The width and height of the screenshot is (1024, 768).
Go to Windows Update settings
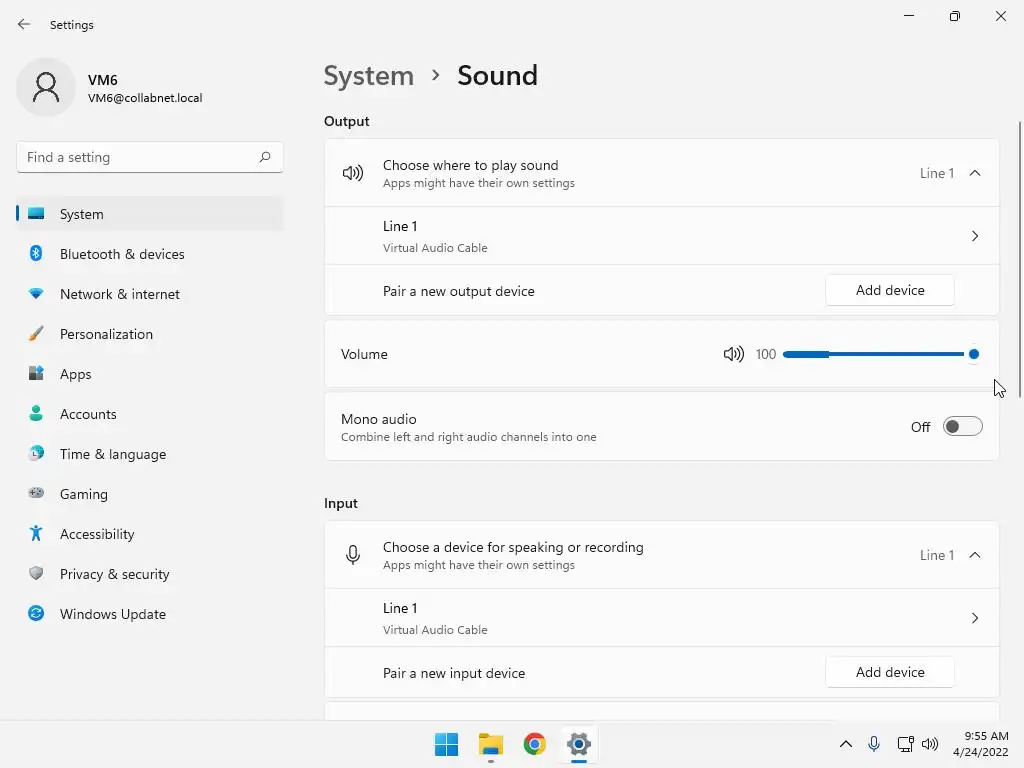(x=112, y=614)
